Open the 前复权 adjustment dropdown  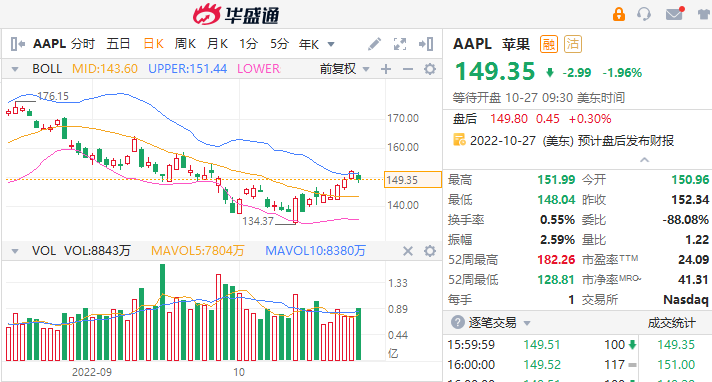pyautogui.click(x=345, y=69)
